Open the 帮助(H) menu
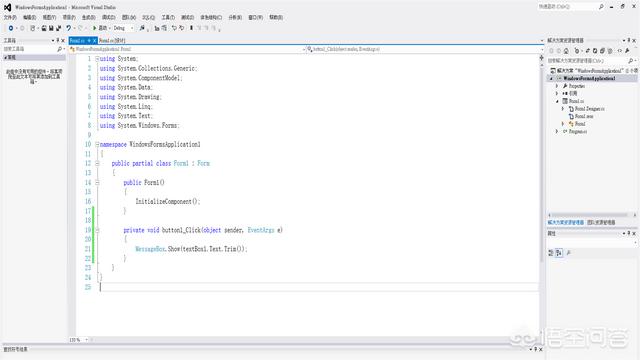The image size is (640, 360). pos(276,18)
